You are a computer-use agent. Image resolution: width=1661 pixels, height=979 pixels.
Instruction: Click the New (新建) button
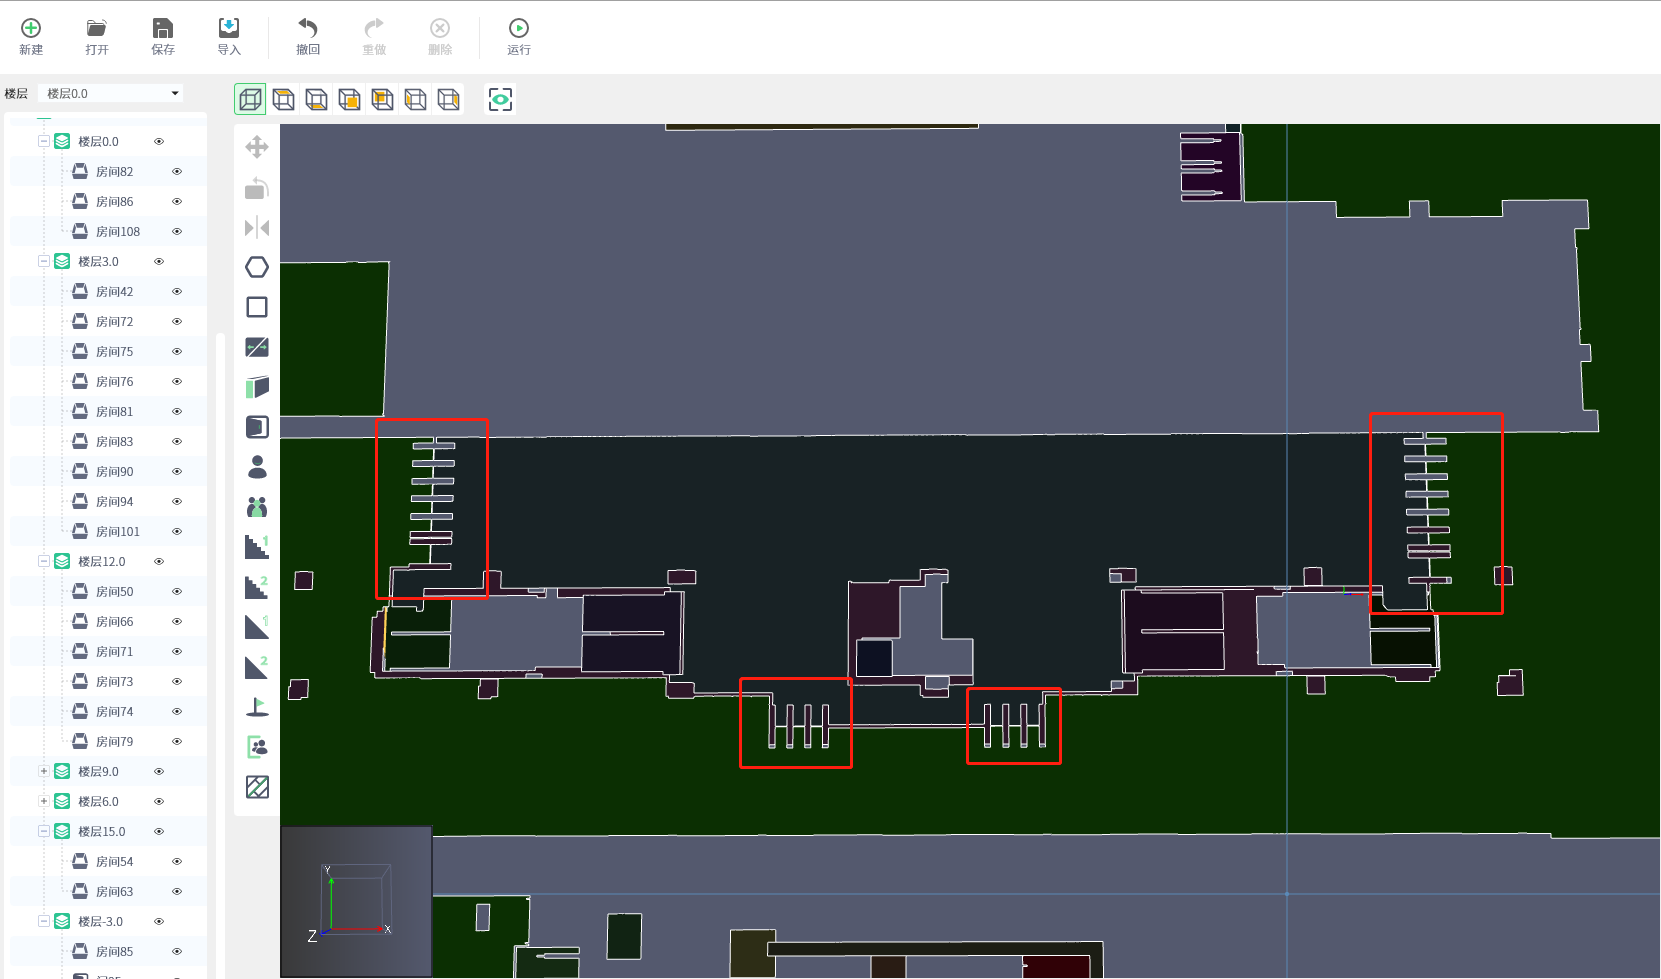(31, 36)
